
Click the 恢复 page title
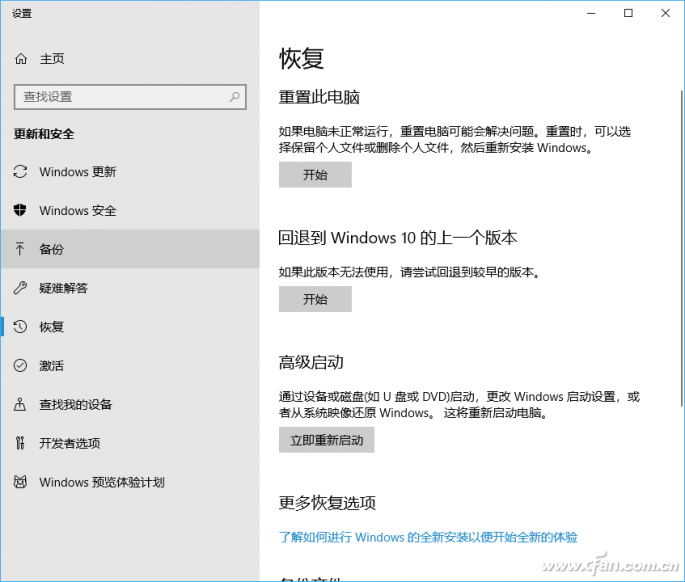coord(301,59)
